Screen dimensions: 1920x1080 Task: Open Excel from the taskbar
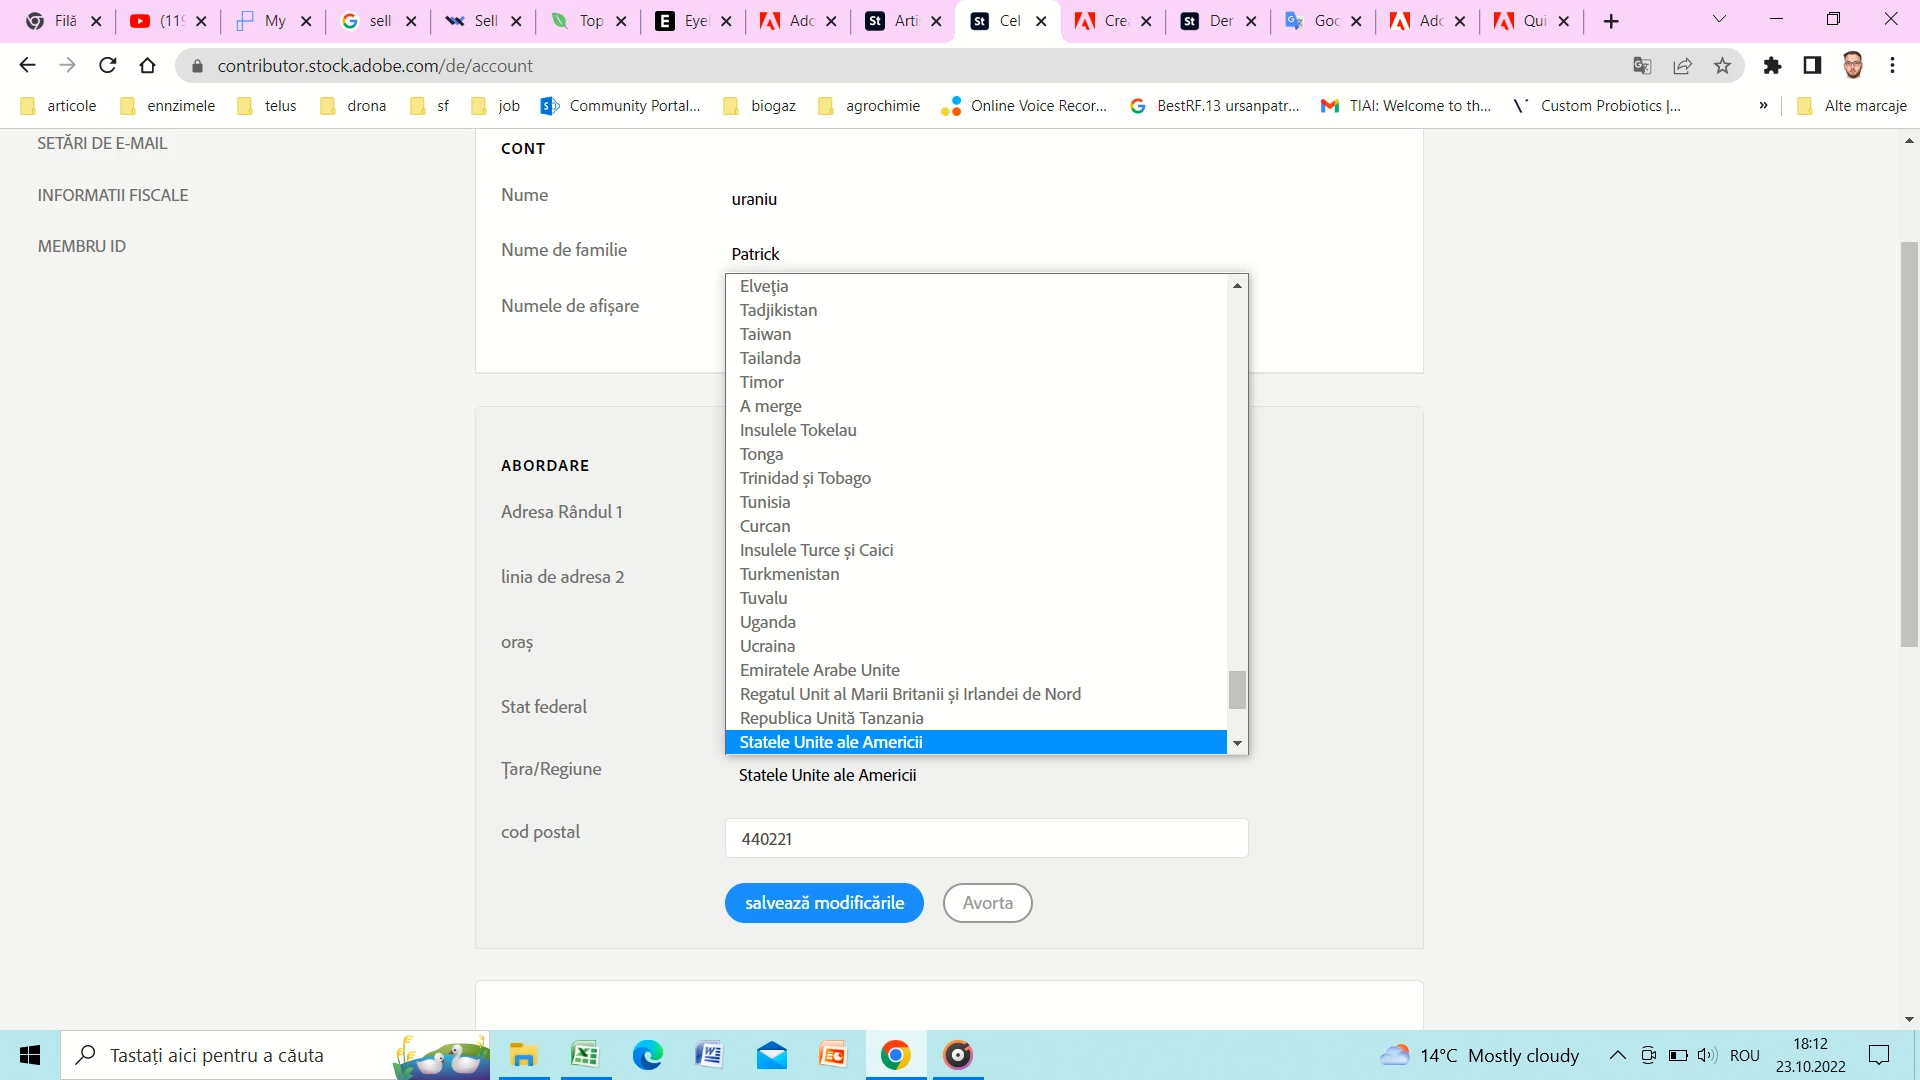[585, 1055]
